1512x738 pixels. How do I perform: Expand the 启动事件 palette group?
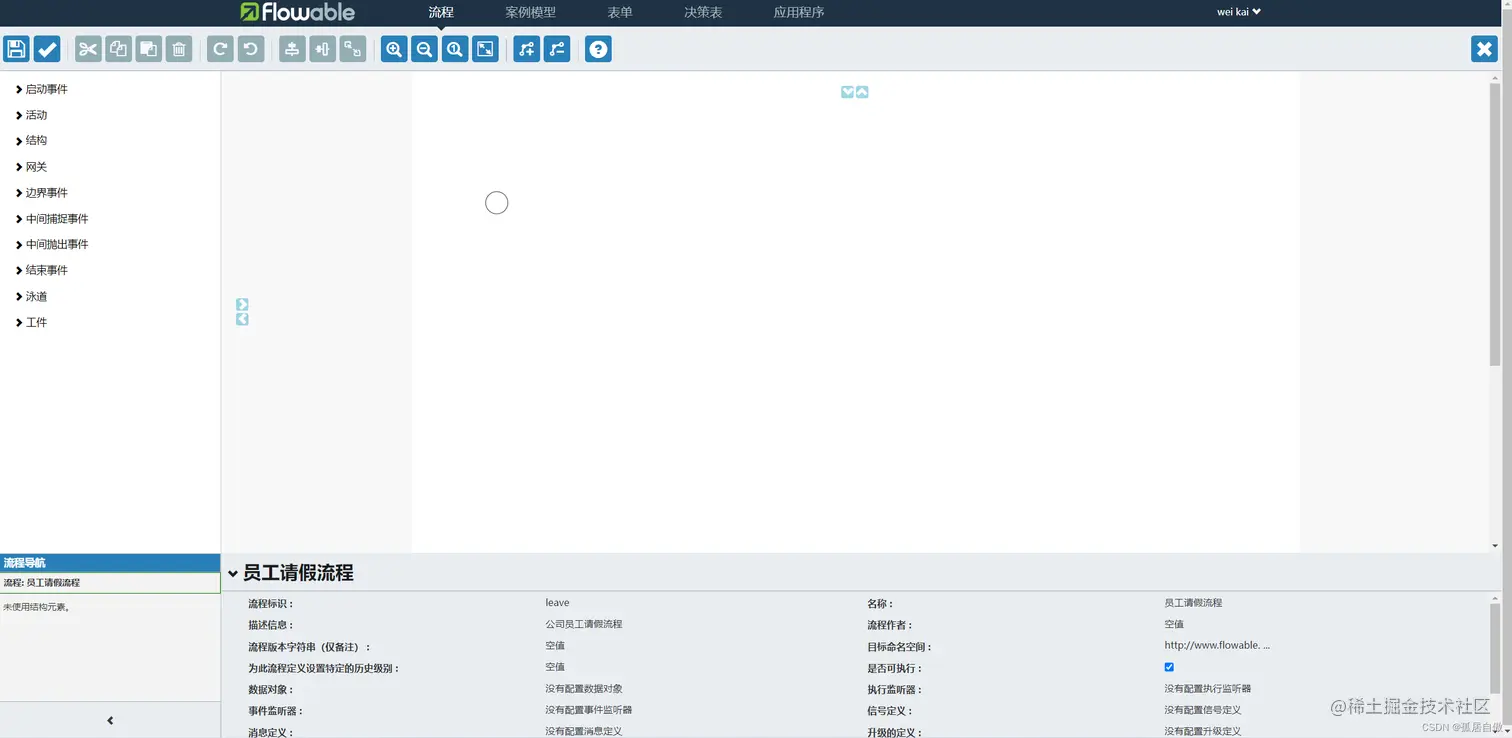click(x=42, y=89)
